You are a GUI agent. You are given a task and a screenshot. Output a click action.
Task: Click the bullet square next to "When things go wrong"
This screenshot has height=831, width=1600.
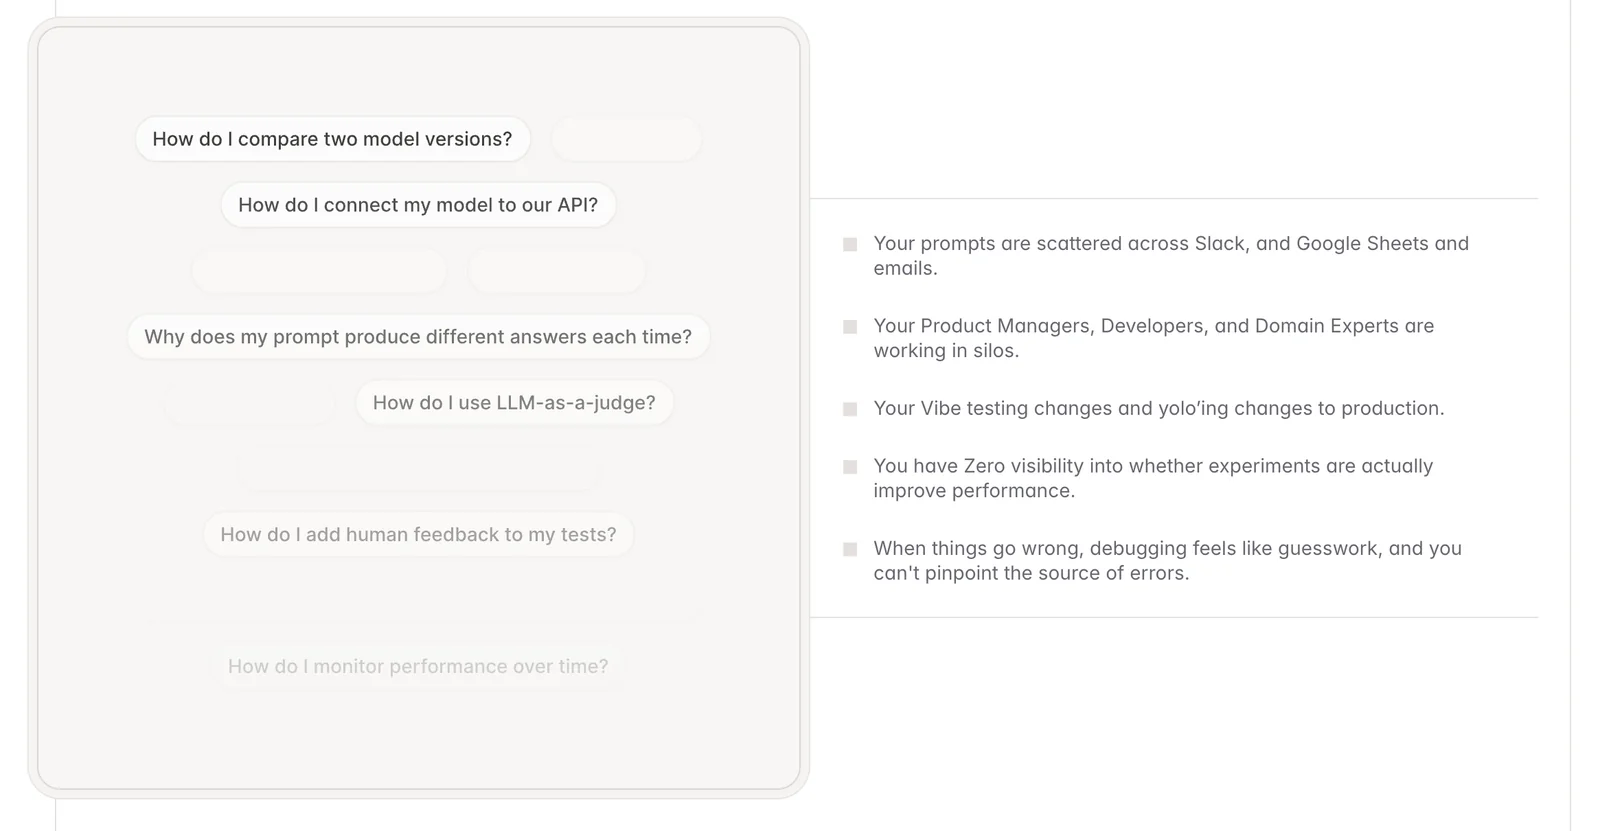850,549
